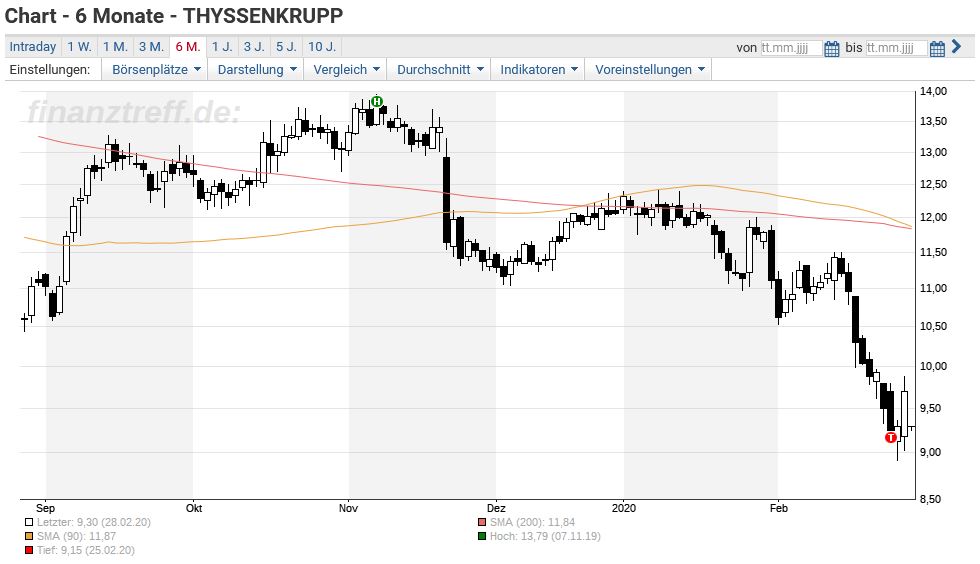Click the 'Okt' x-axis label
This screenshot has width=980, height=564.
click(x=194, y=508)
